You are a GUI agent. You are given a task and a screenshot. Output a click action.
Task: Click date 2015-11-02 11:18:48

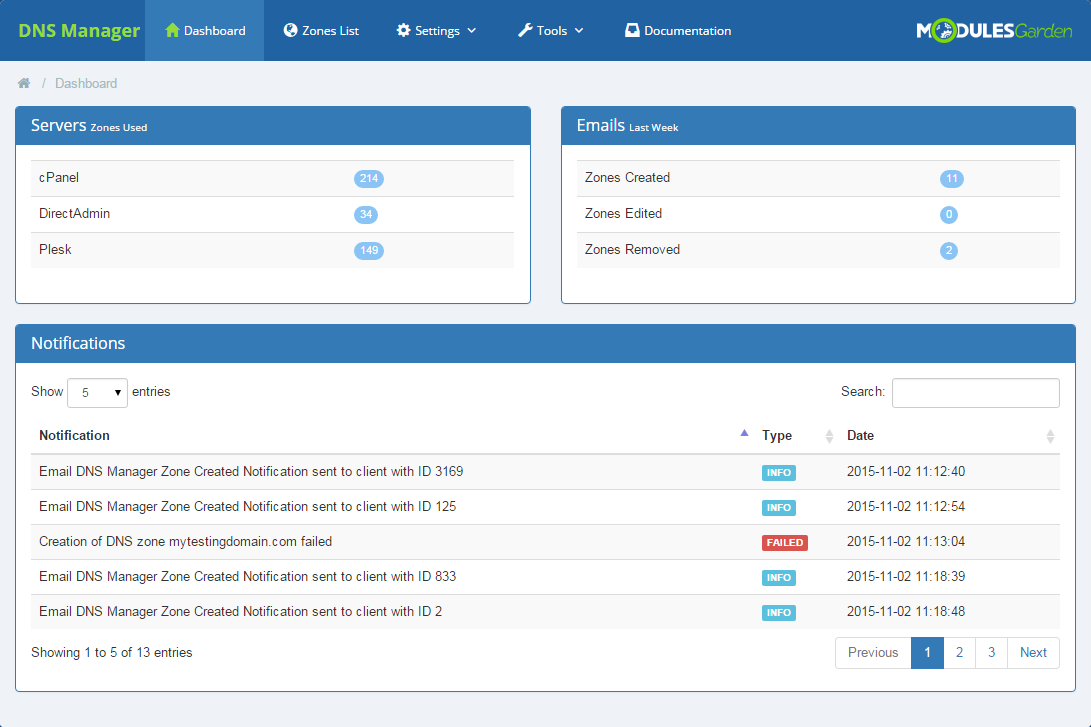[906, 612]
